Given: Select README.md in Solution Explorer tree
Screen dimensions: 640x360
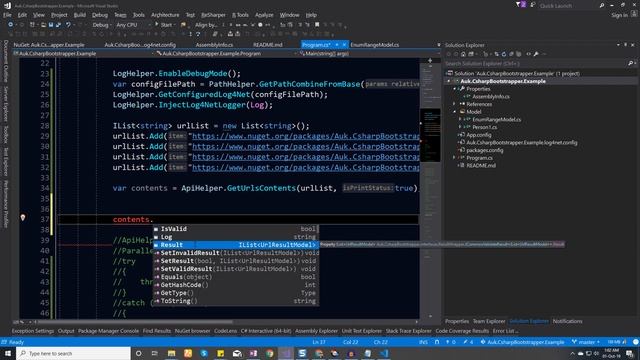Looking at the screenshot, I should pos(481,165).
